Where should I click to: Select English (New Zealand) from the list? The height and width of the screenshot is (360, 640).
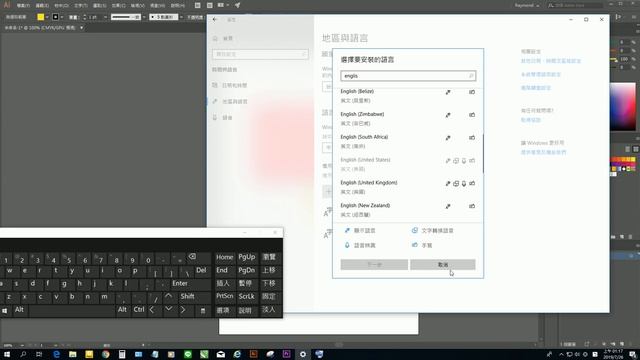(408, 210)
